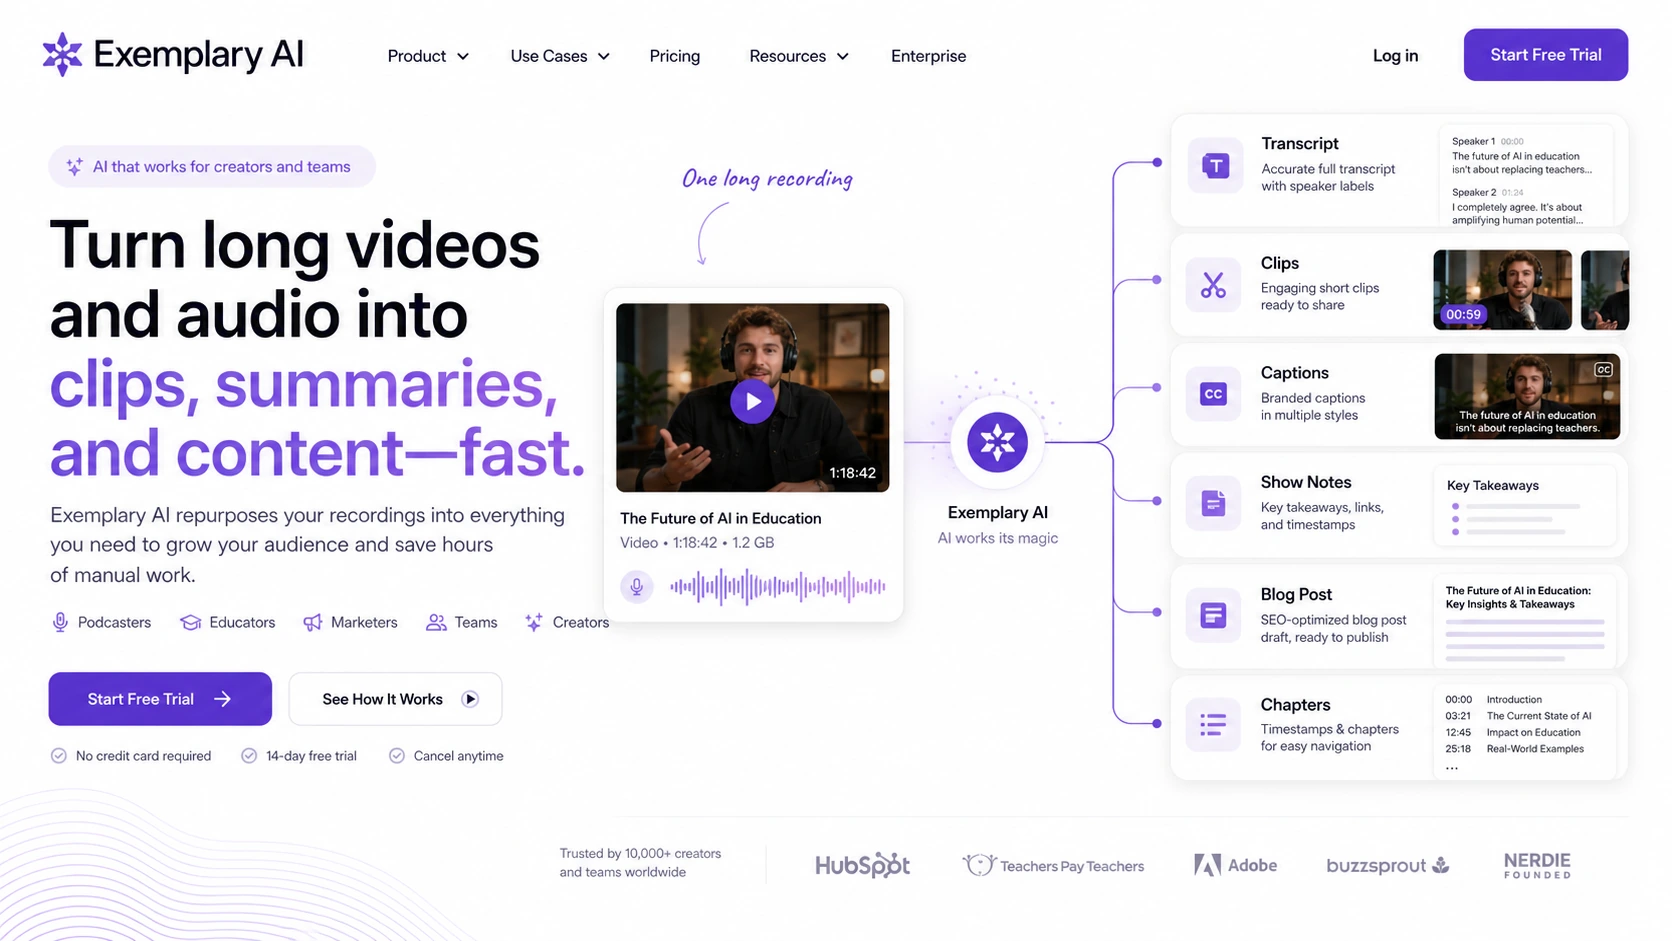Select the Podcasters label

point(114,622)
